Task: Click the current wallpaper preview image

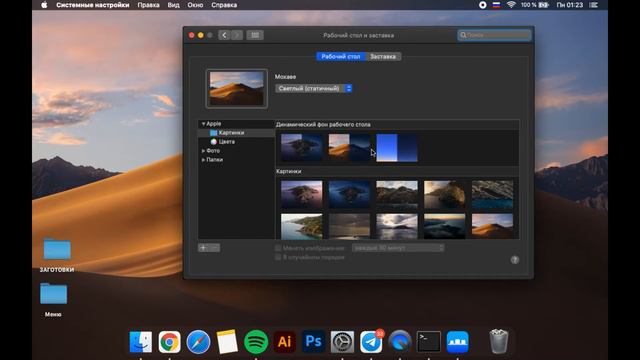Action: [237, 89]
